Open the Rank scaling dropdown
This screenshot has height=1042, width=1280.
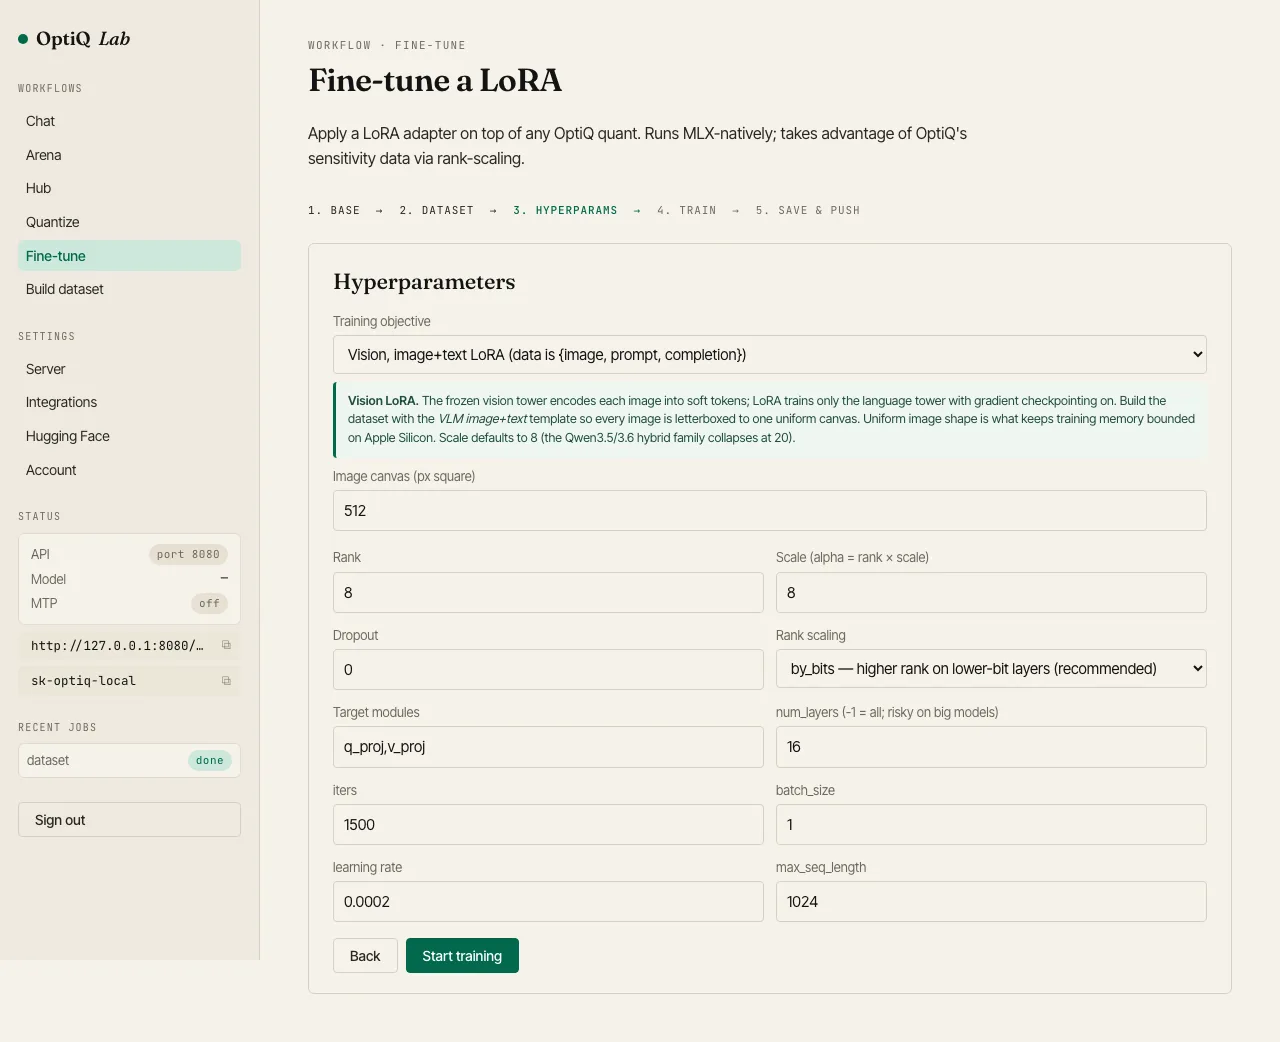[991, 669]
